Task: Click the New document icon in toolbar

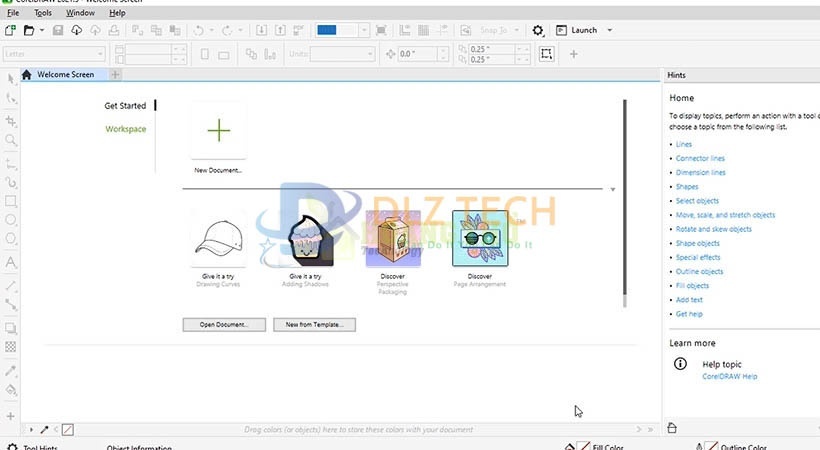Action: tap(10, 31)
